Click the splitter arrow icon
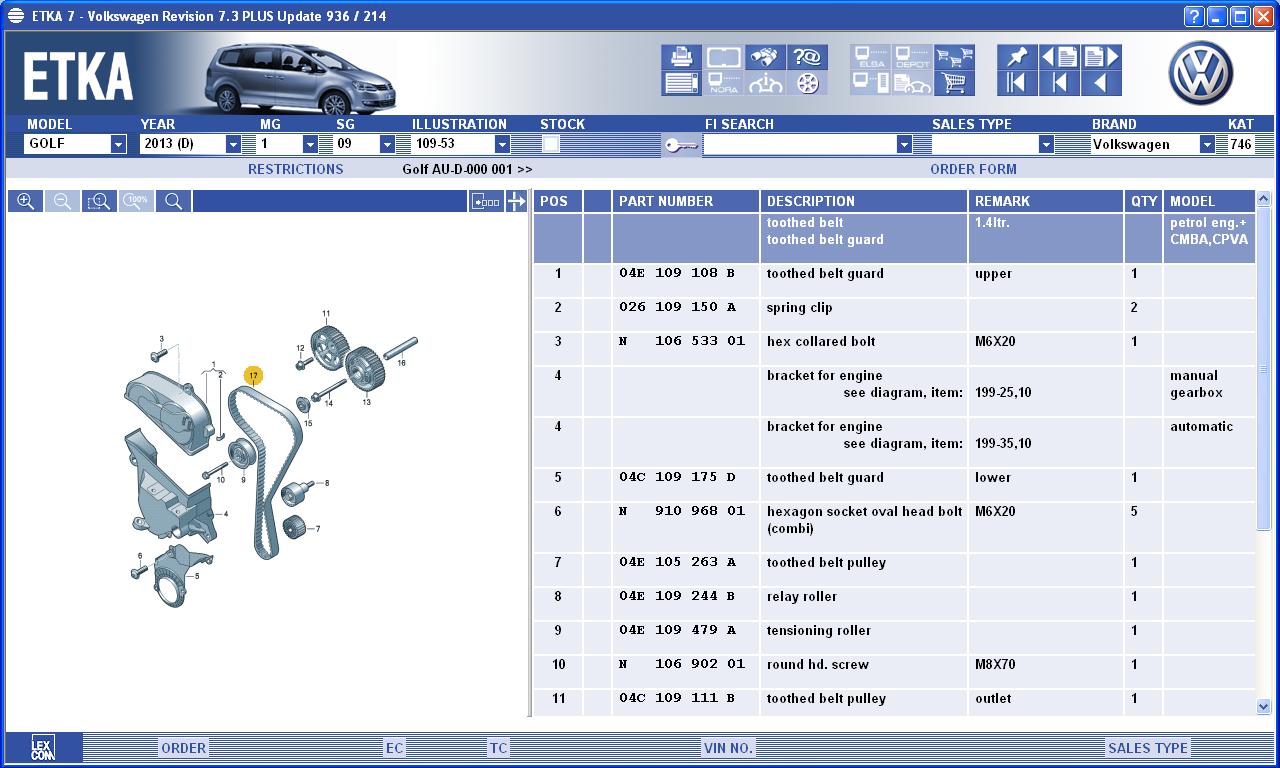This screenshot has height=768, width=1280. pyautogui.click(x=516, y=201)
